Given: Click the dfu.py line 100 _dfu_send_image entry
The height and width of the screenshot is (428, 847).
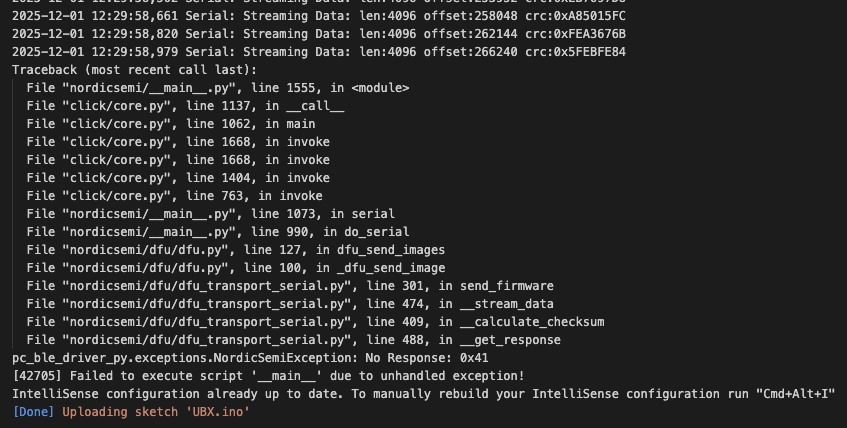Looking at the screenshot, I should tap(236, 268).
